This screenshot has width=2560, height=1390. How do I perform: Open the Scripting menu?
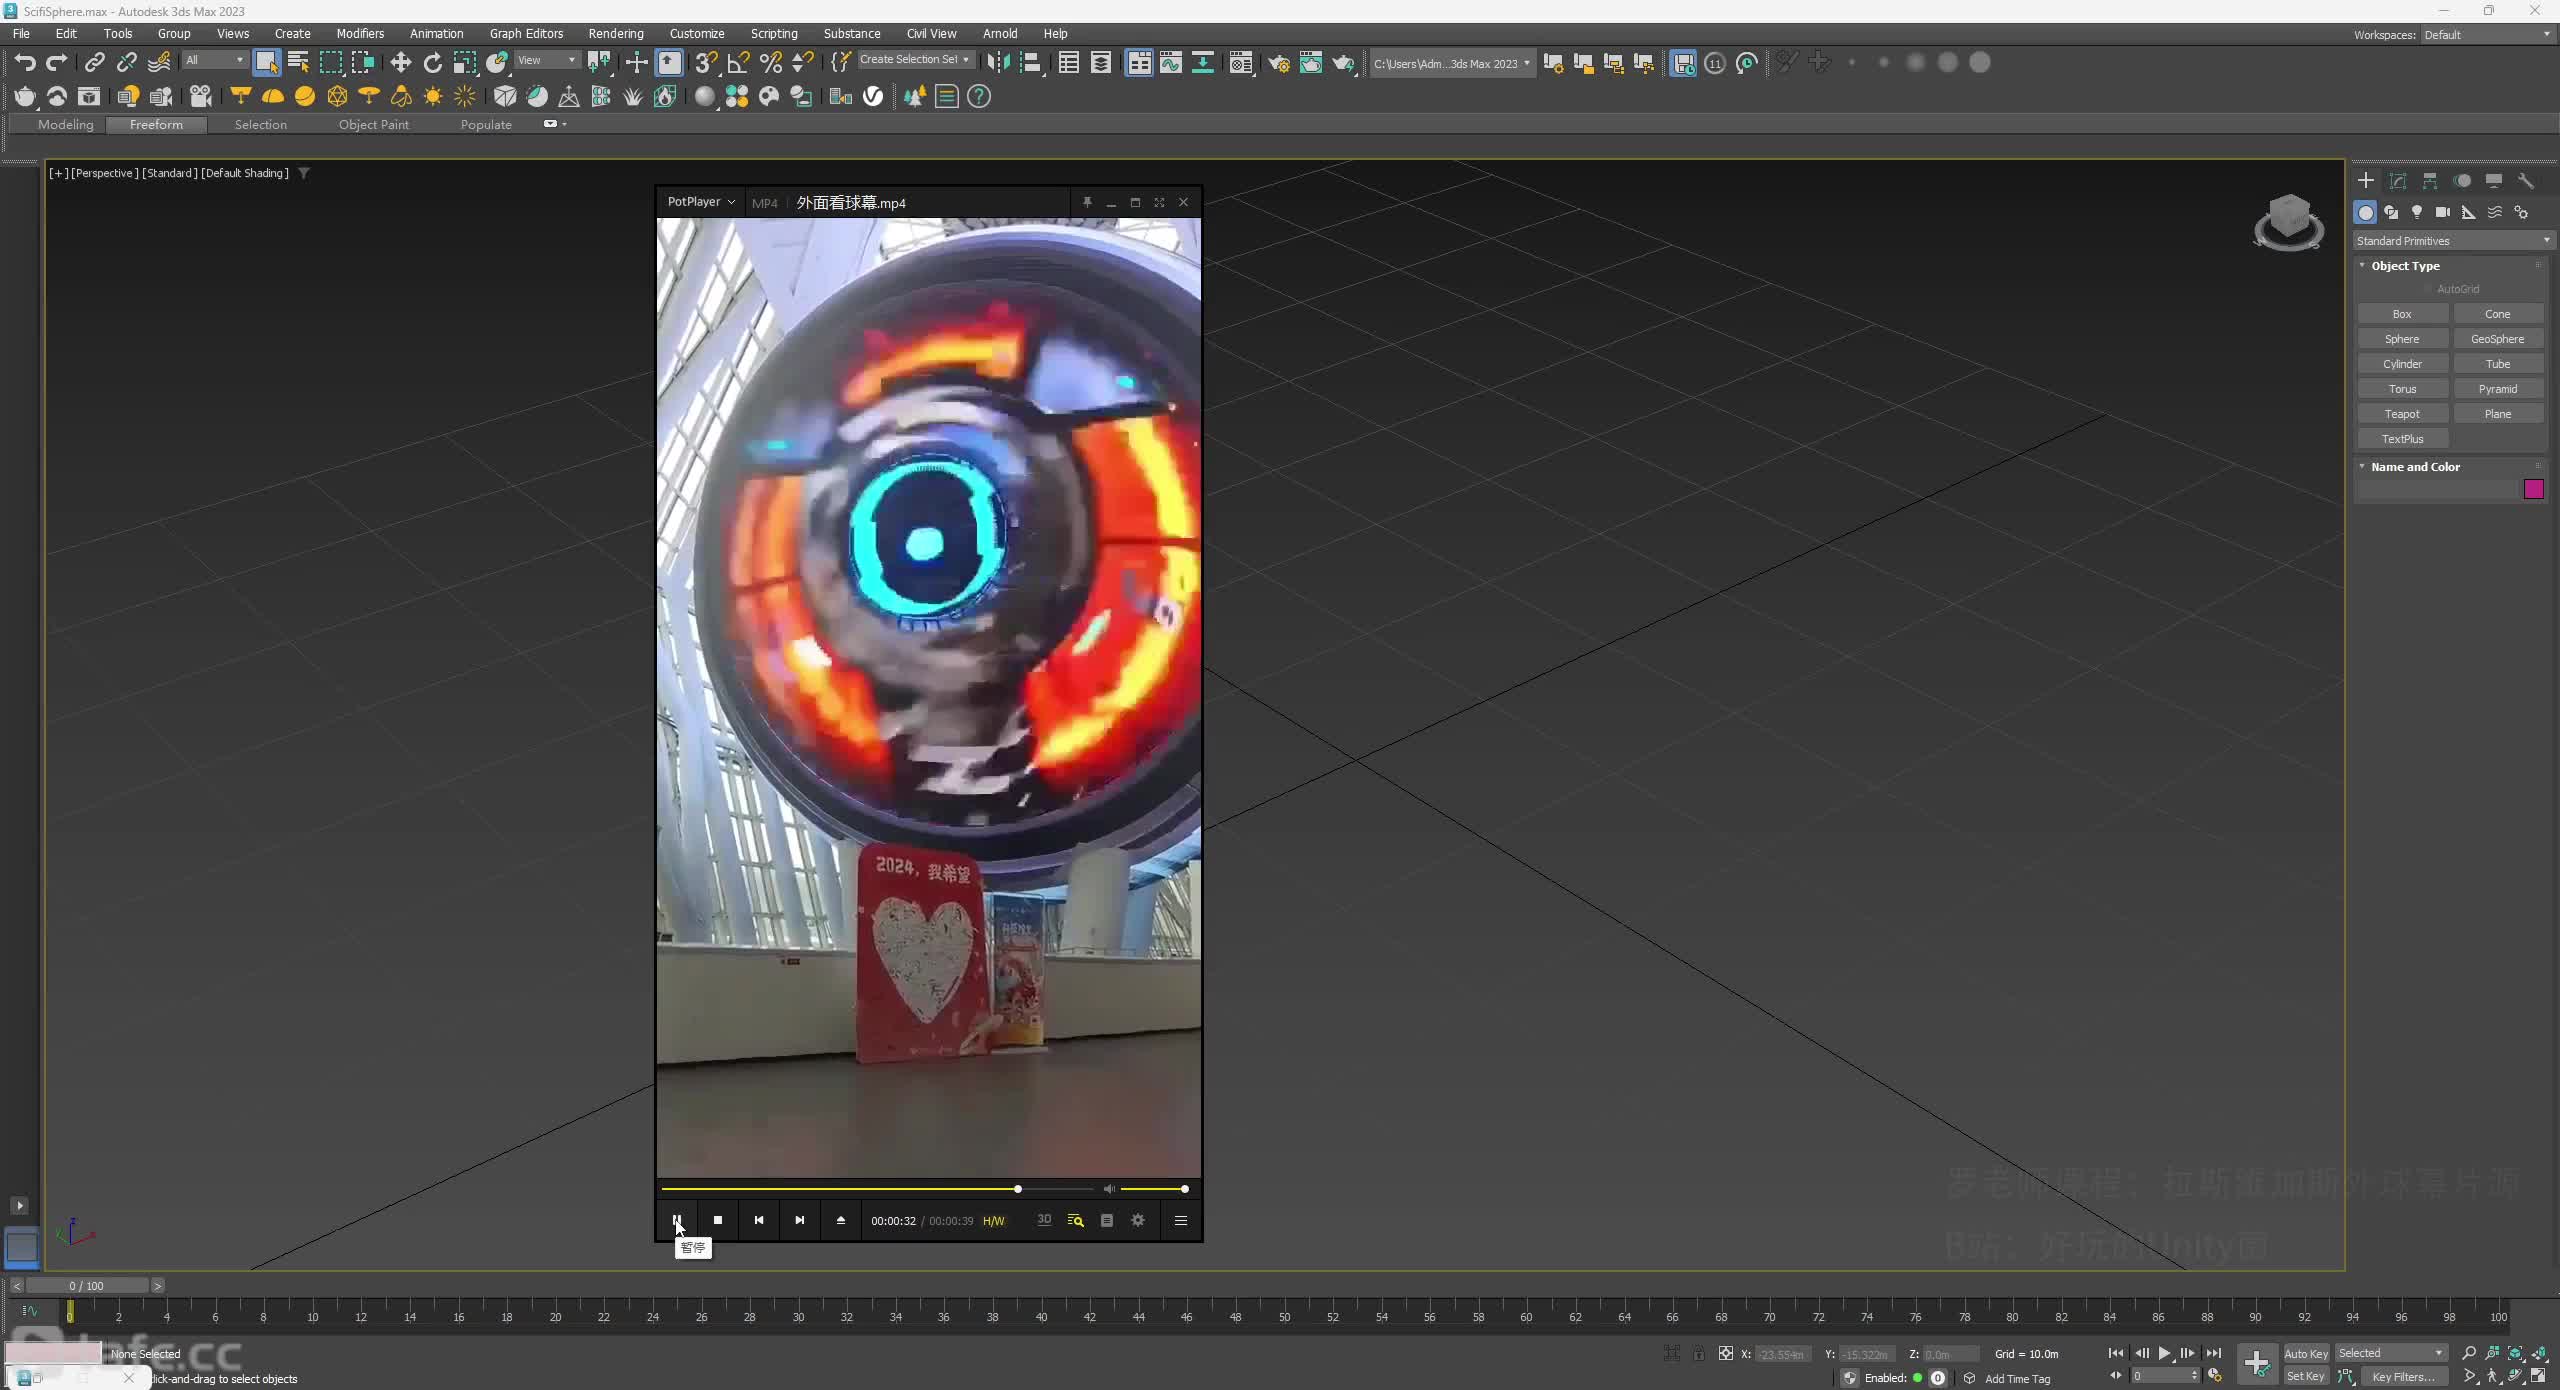click(x=774, y=33)
